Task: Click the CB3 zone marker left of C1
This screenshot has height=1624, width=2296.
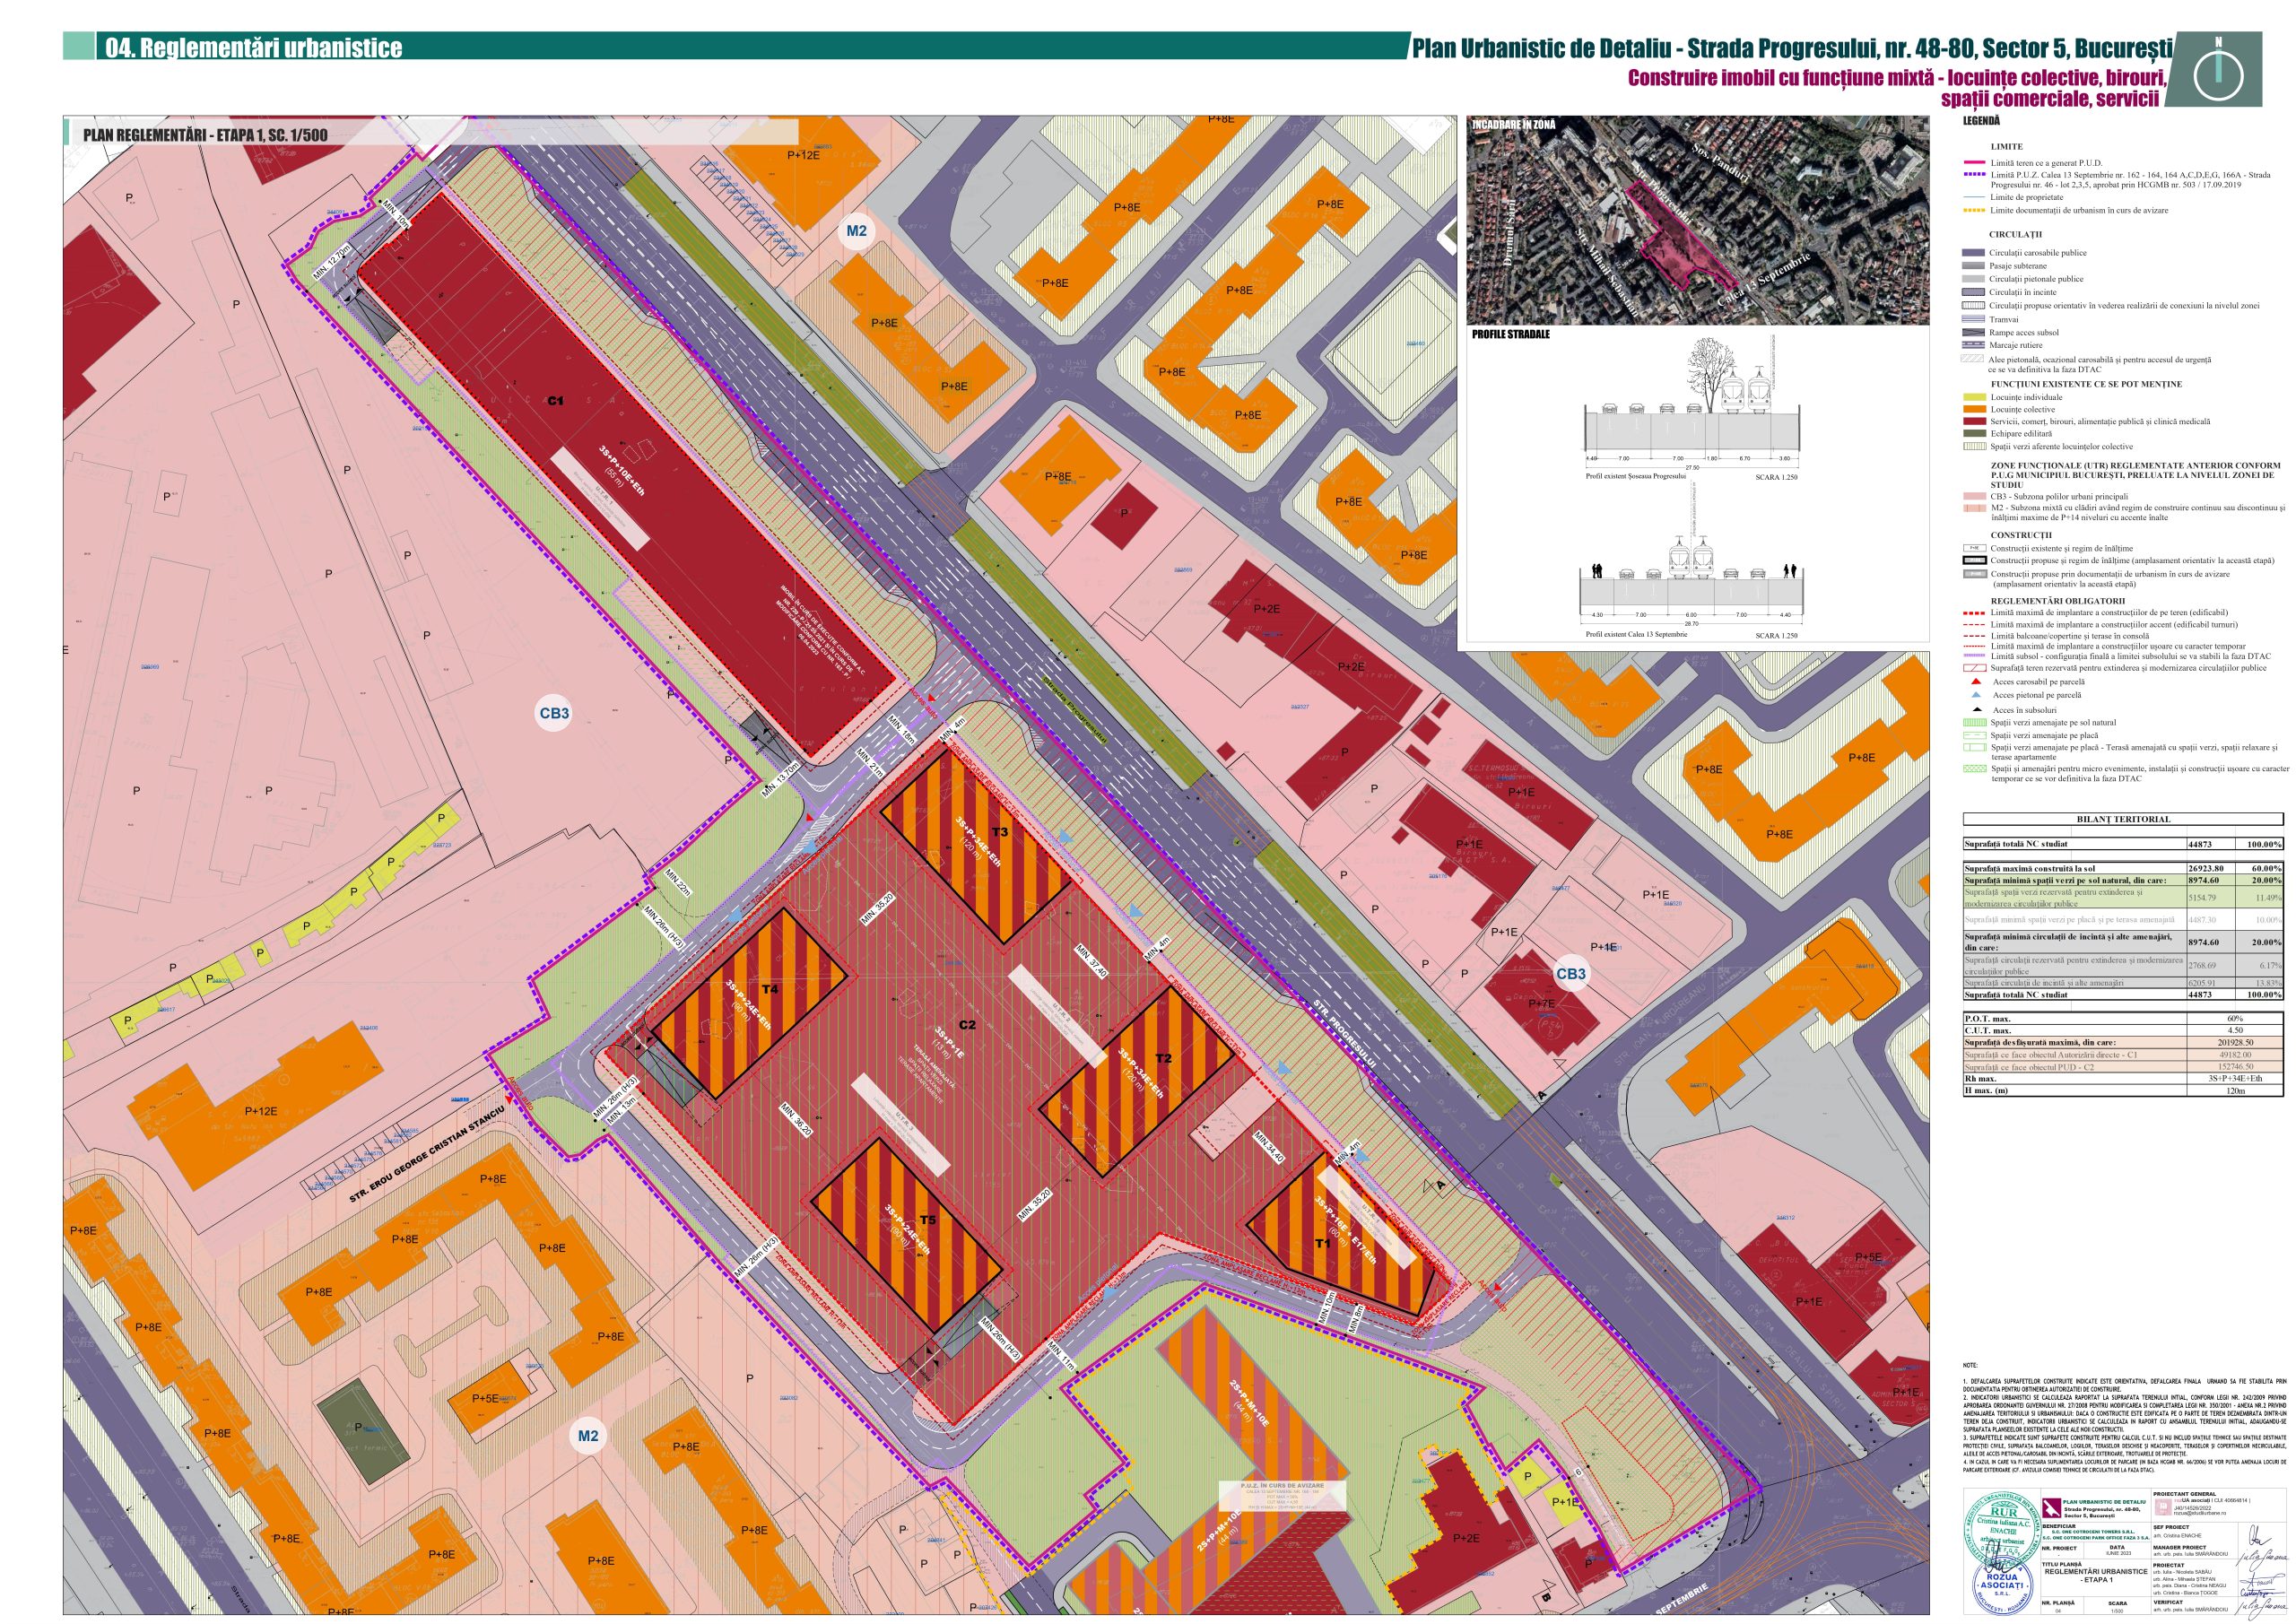Action: [x=554, y=713]
